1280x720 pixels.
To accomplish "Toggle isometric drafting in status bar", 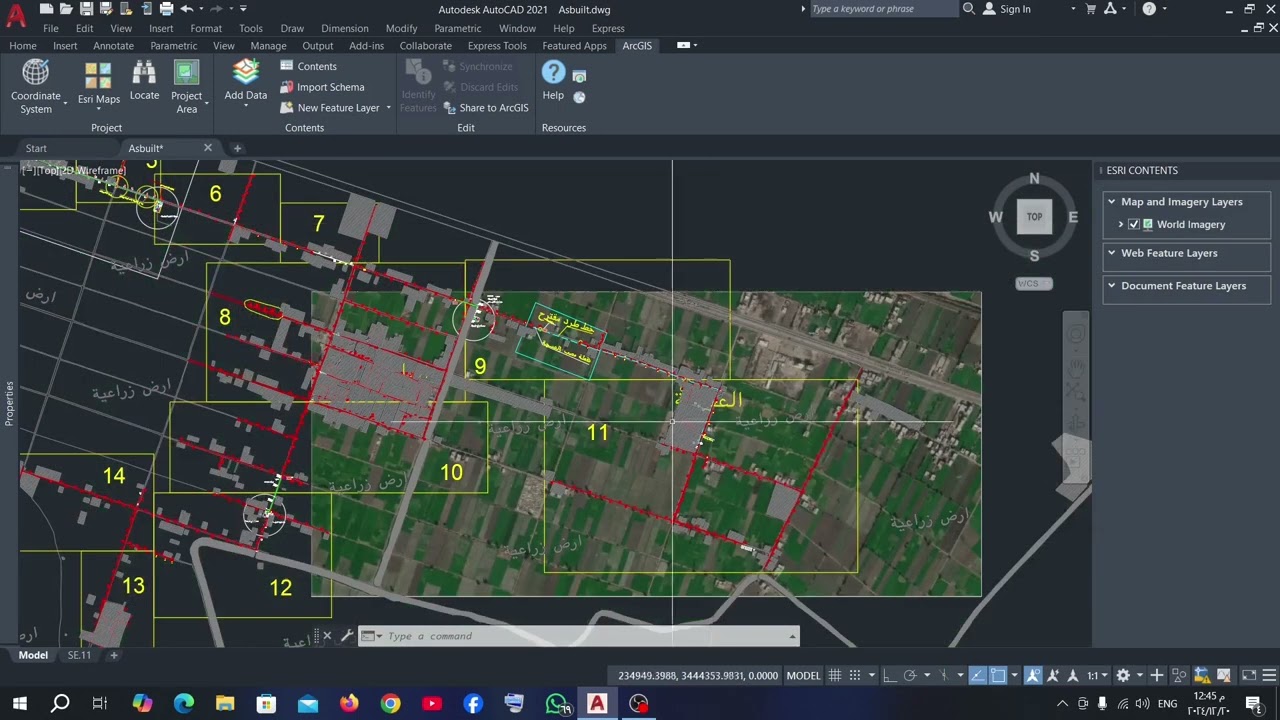I will (x=945, y=675).
